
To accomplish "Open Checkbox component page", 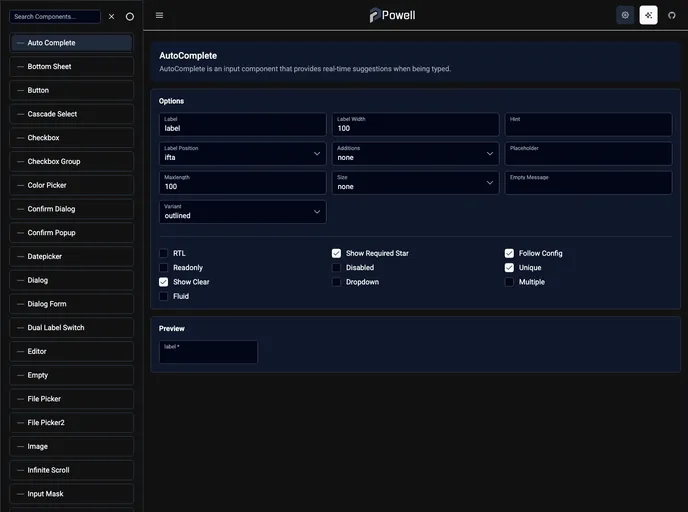I will click(x=72, y=138).
